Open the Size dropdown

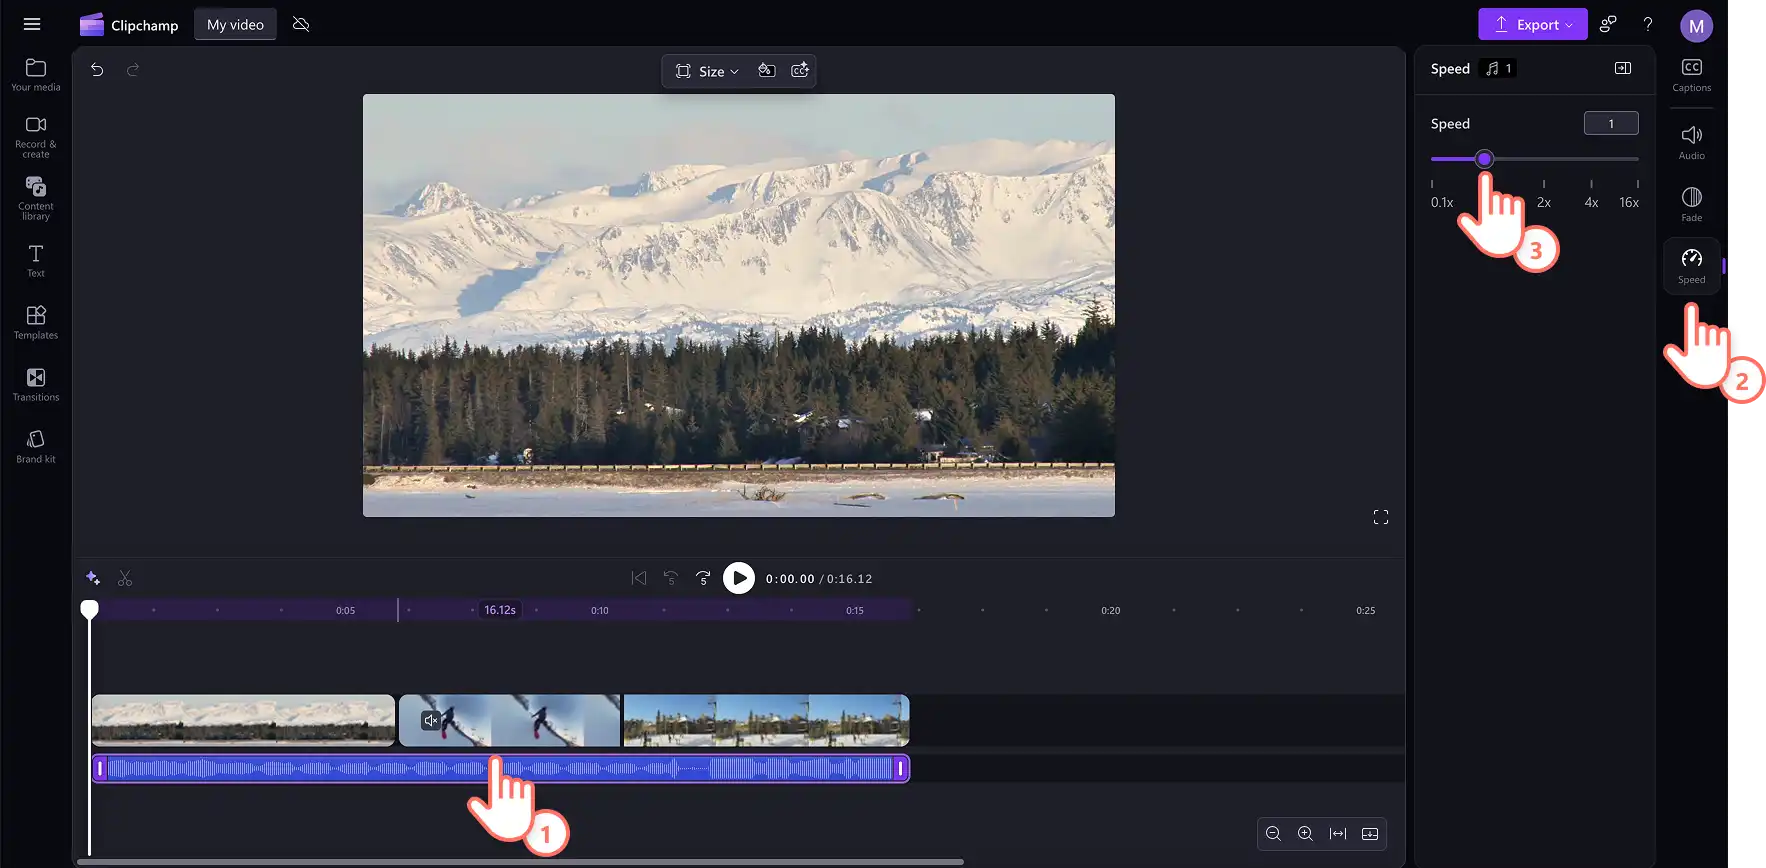[x=707, y=71]
